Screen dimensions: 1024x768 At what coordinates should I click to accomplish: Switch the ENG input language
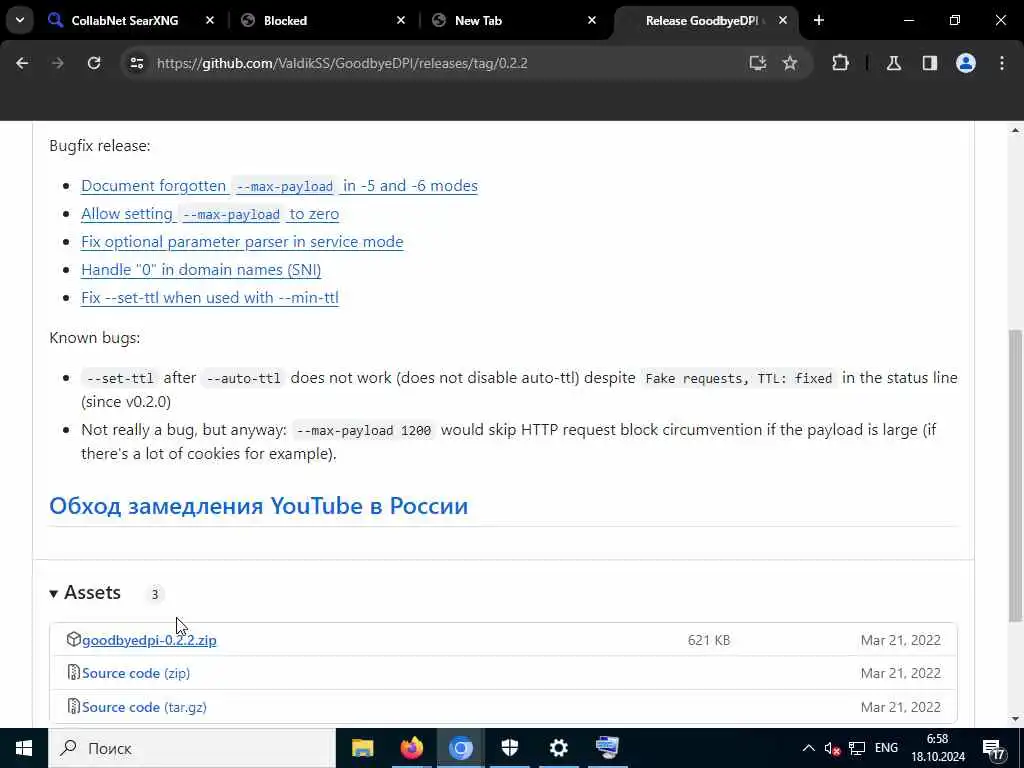coord(886,748)
